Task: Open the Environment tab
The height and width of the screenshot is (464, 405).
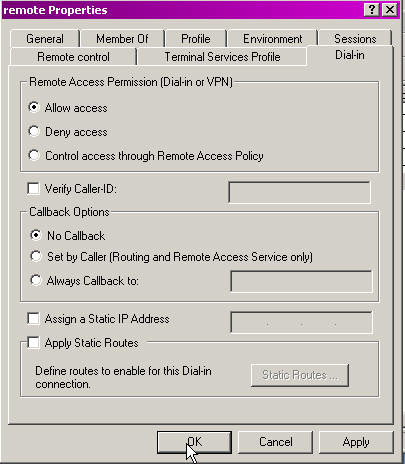Action: tap(272, 39)
